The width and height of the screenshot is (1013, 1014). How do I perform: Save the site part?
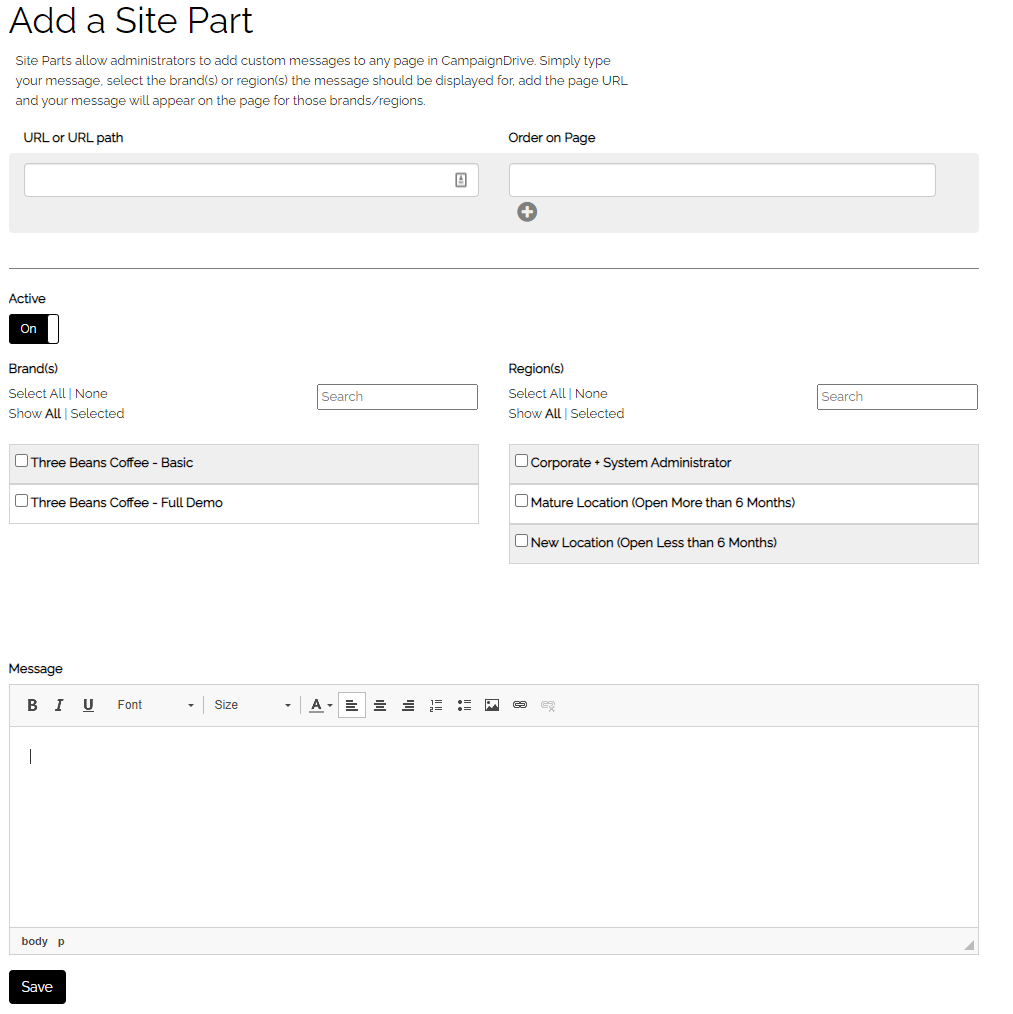[37, 987]
